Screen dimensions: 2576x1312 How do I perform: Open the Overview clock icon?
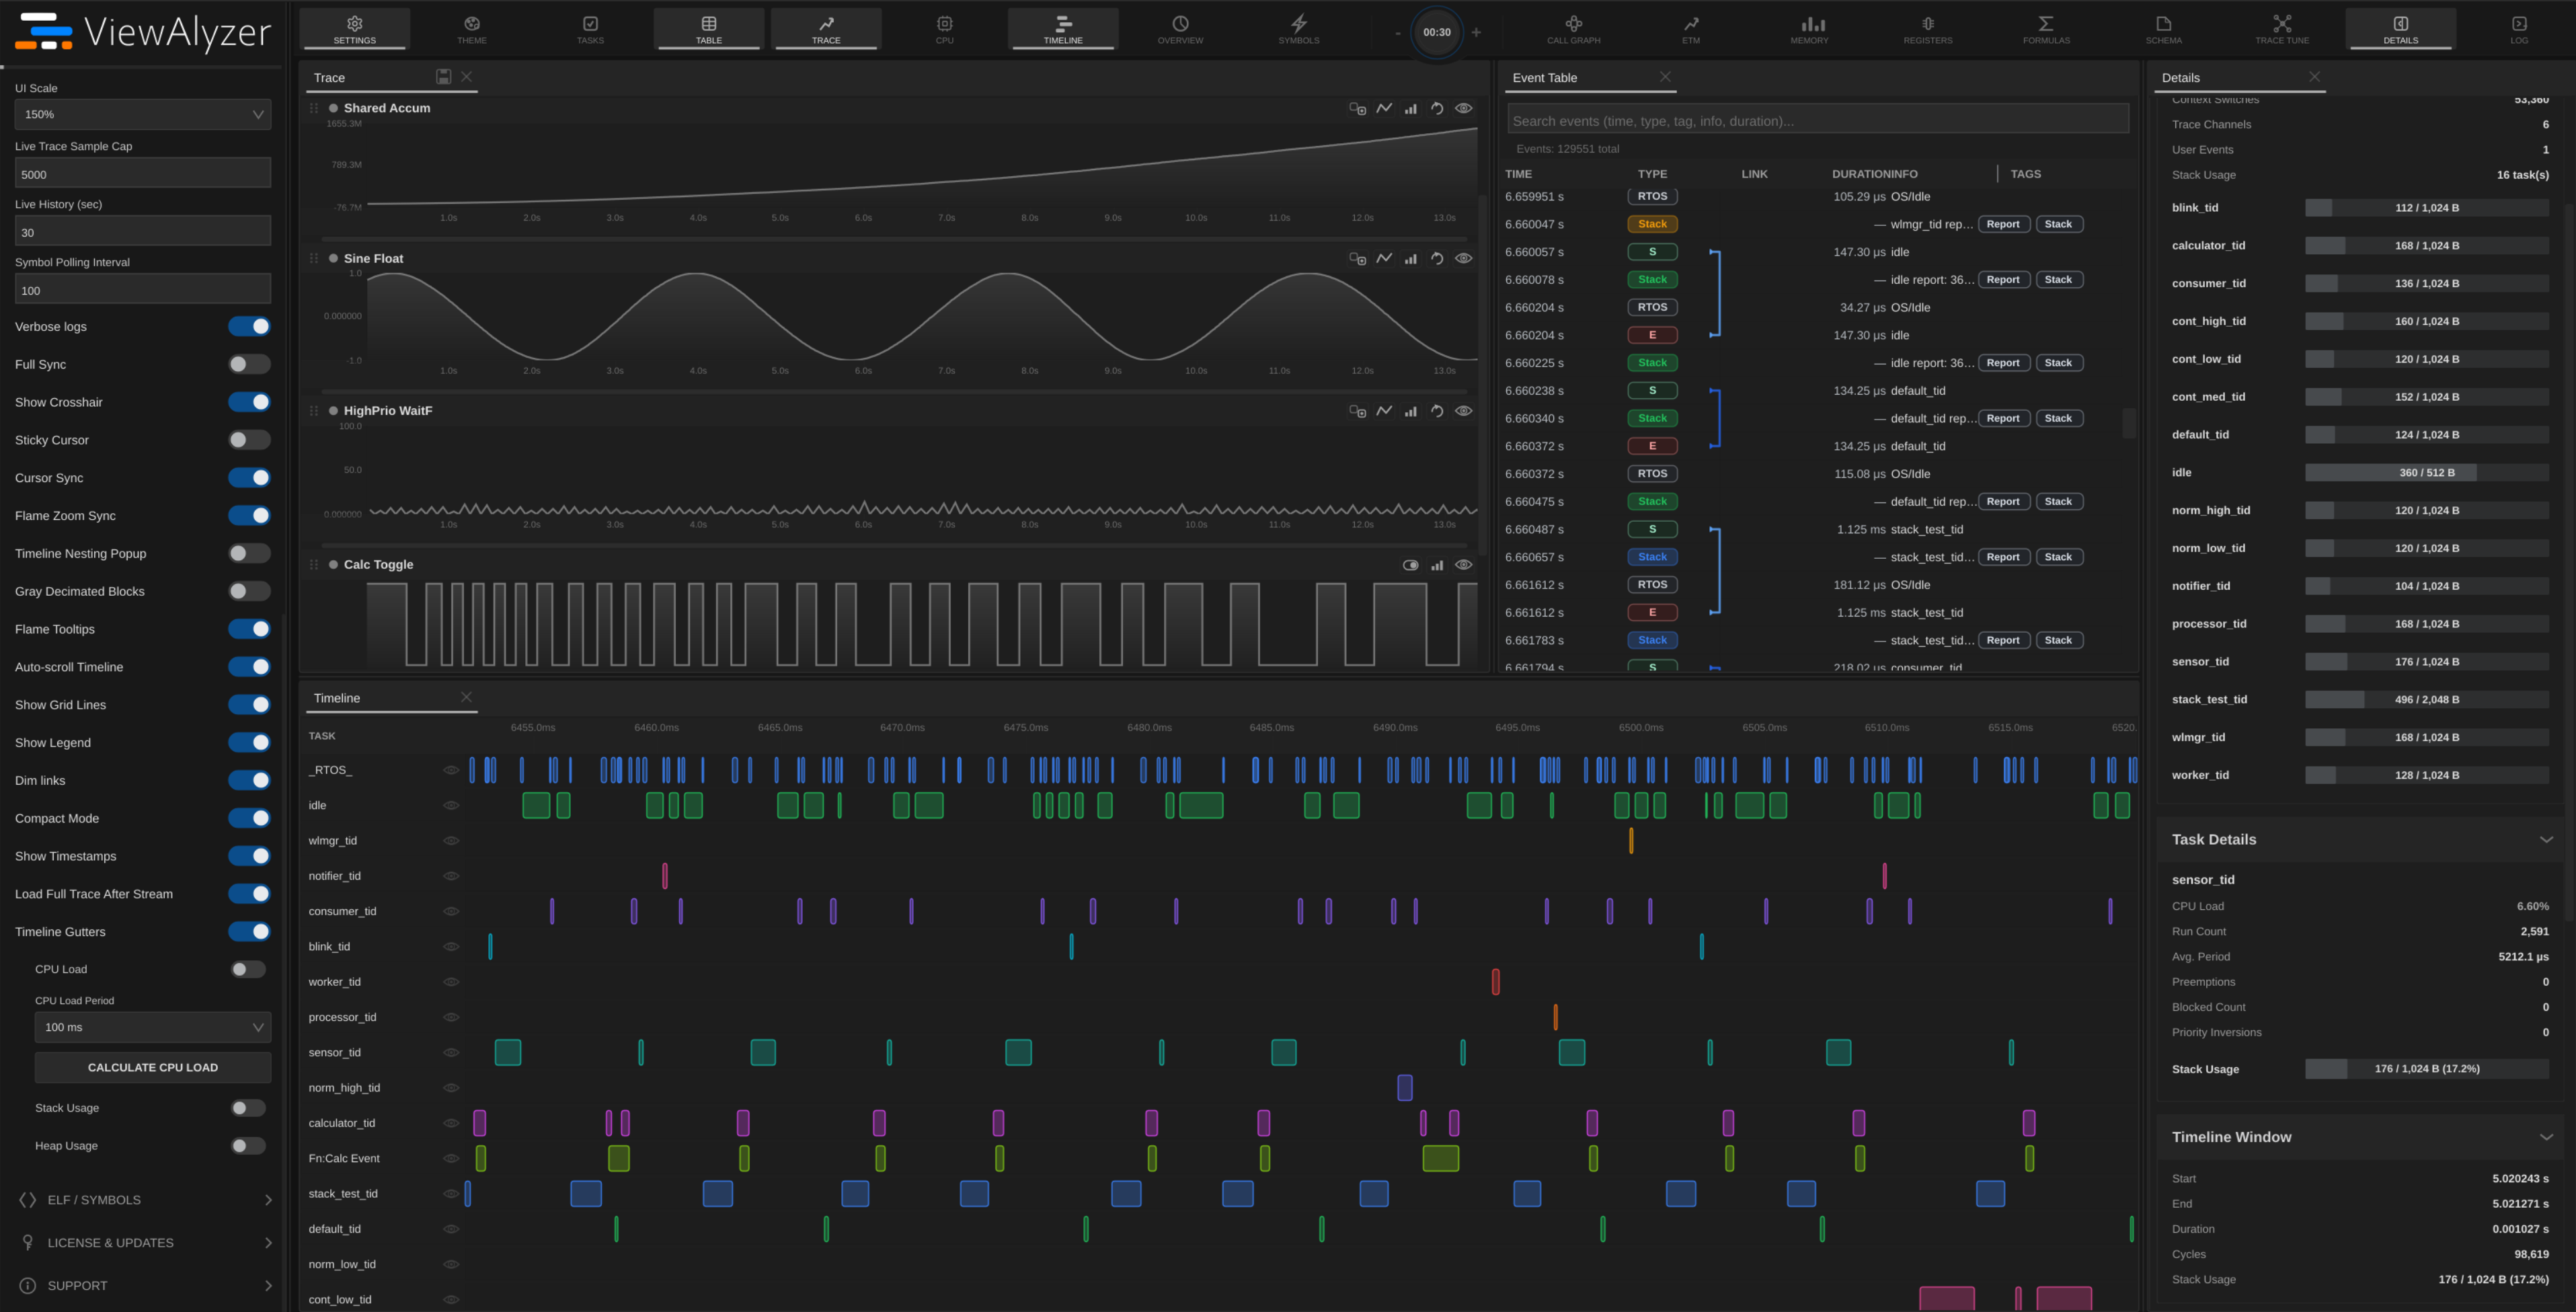click(x=1180, y=28)
